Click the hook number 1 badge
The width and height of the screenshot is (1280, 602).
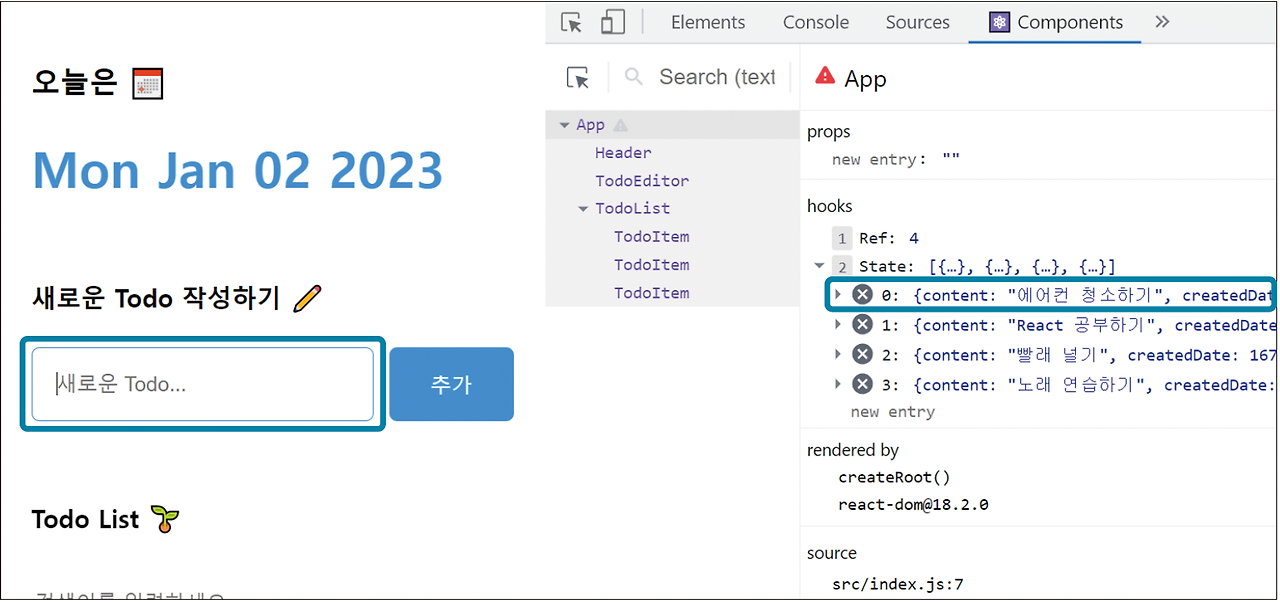842,238
